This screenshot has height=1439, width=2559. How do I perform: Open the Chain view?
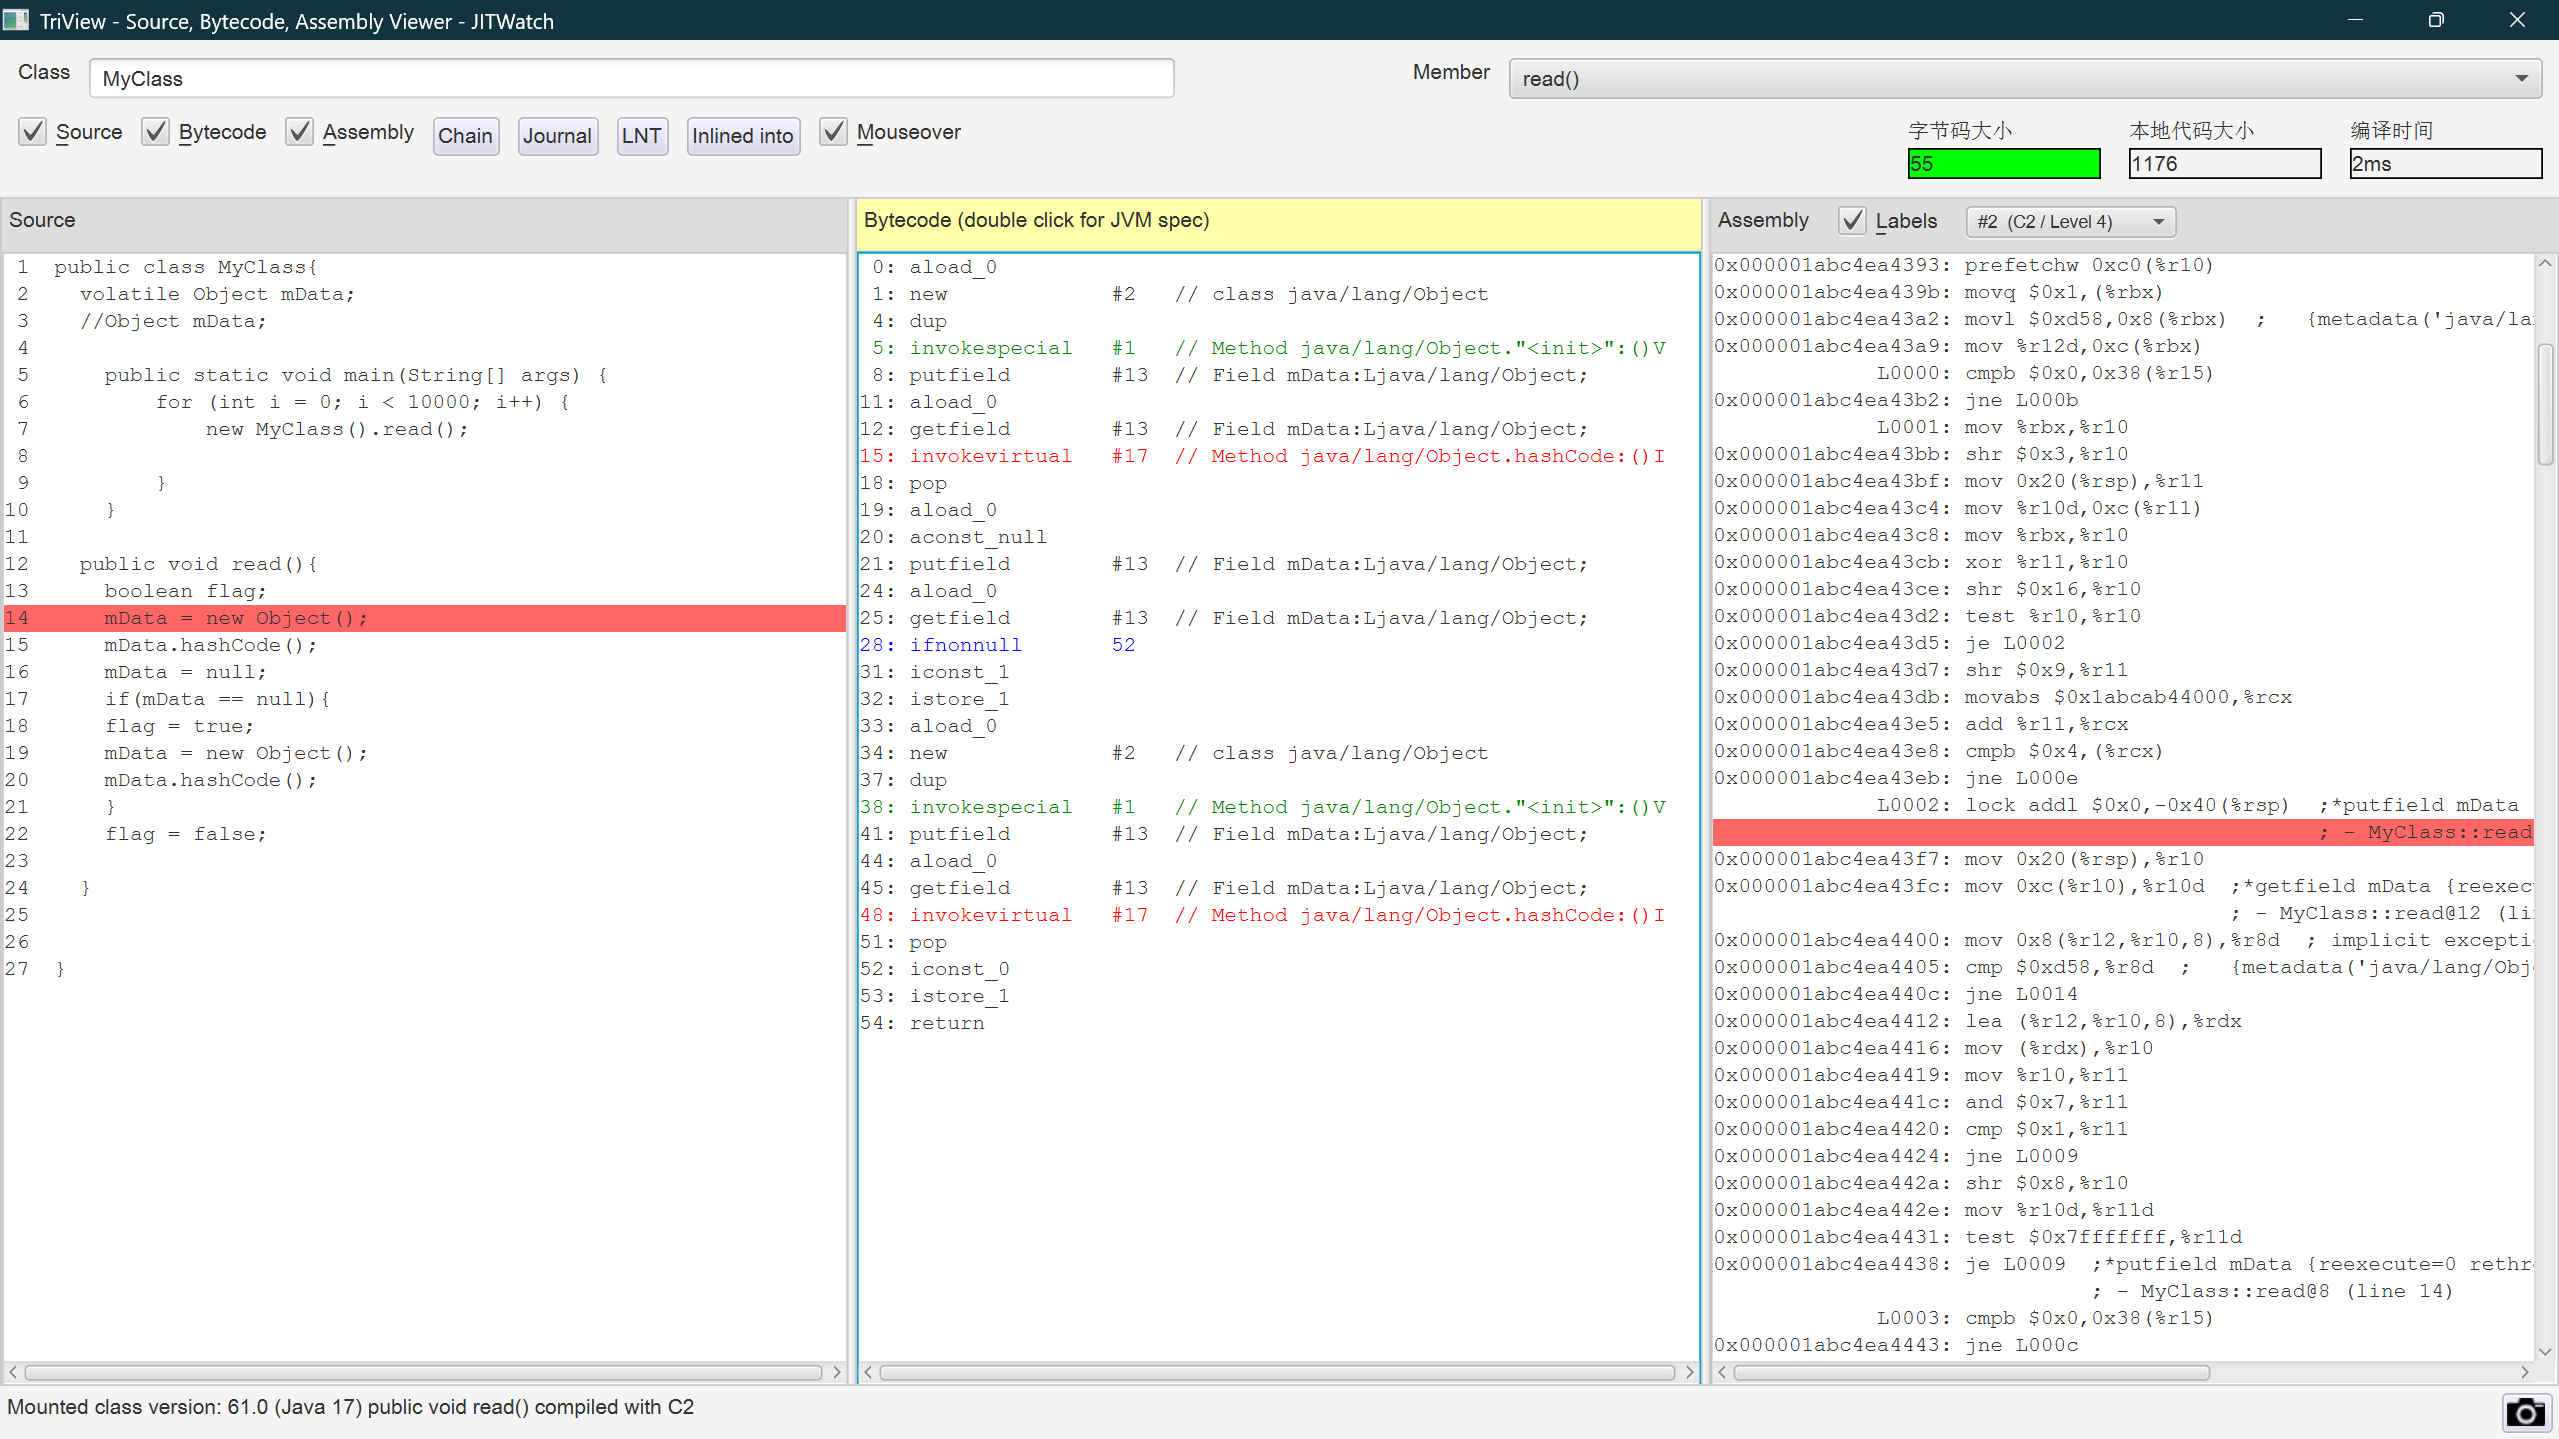pyautogui.click(x=466, y=136)
